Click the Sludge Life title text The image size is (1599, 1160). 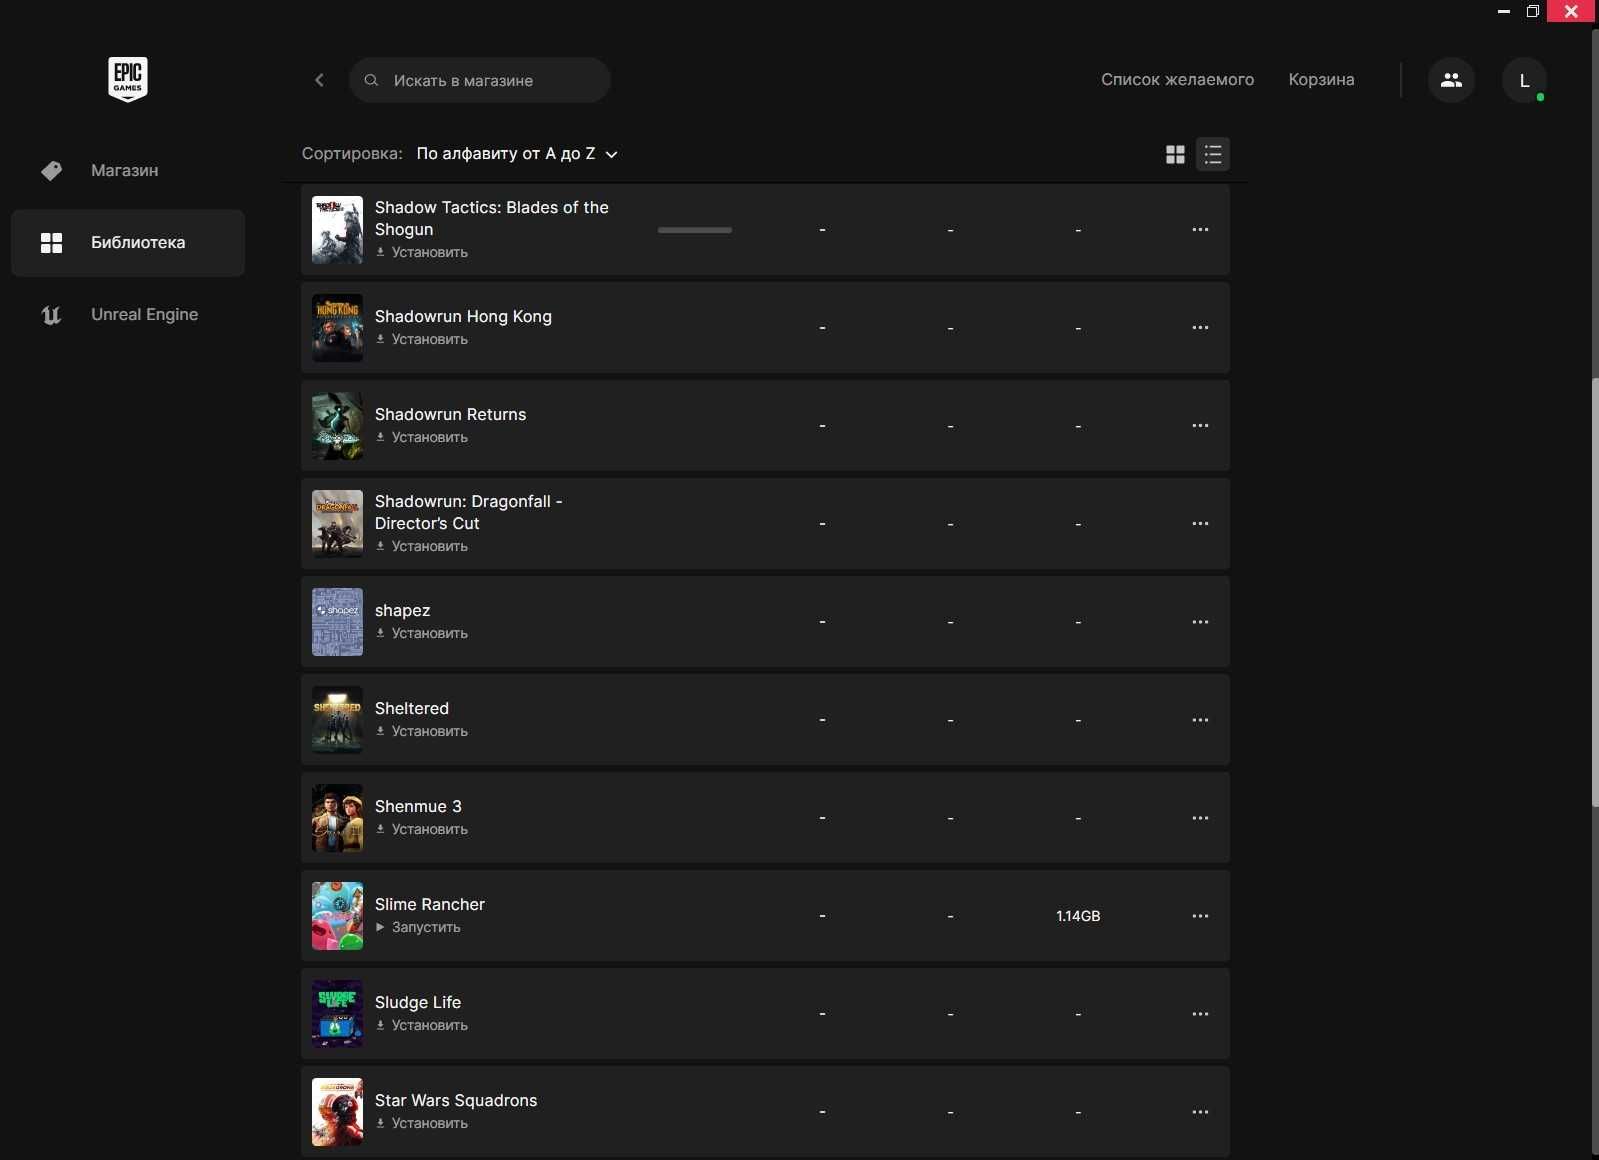pos(418,1002)
